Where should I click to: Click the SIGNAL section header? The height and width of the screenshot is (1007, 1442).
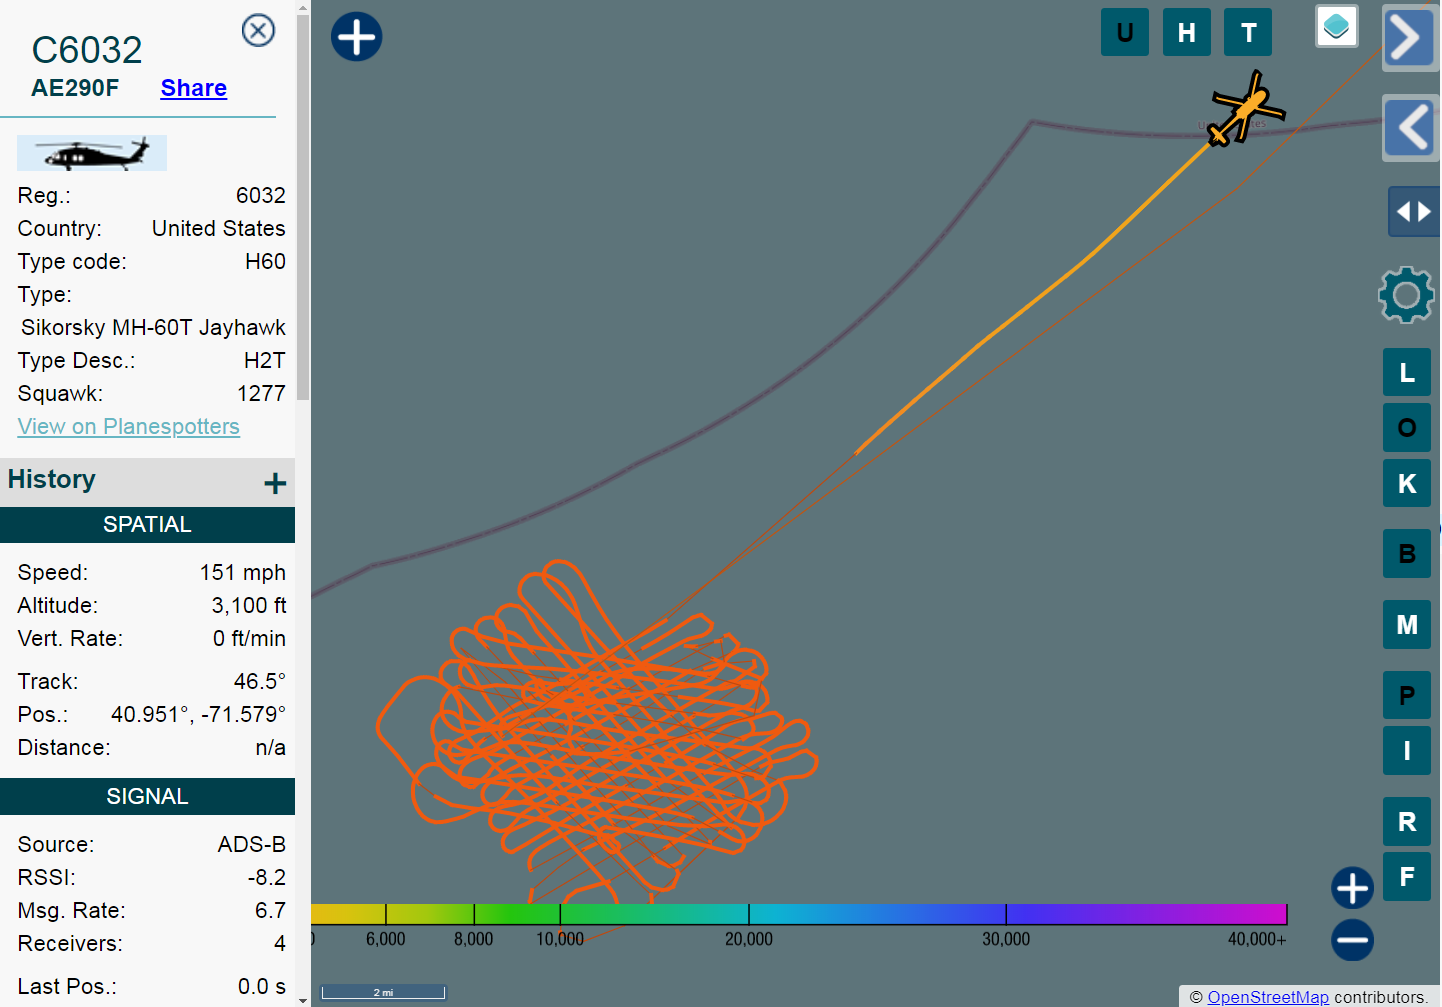pyautogui.click(x=147, y=797)
